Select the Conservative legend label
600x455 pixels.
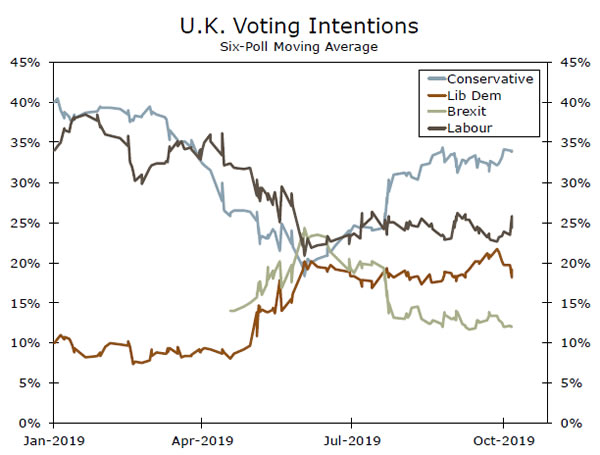click(x=489, y=79)
